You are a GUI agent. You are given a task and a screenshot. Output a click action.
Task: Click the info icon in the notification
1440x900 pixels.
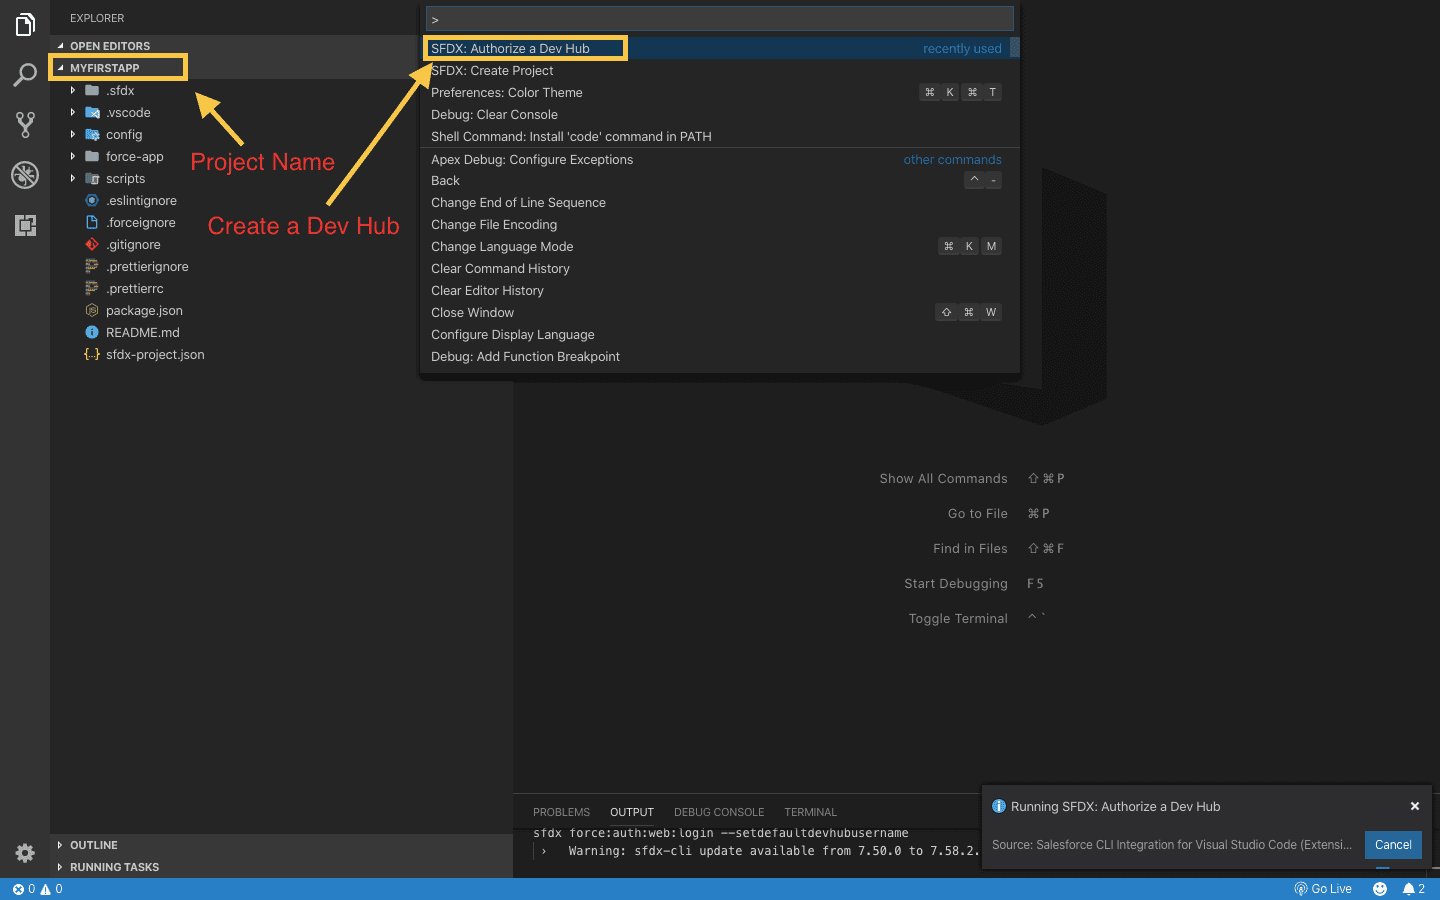(999, 806)
